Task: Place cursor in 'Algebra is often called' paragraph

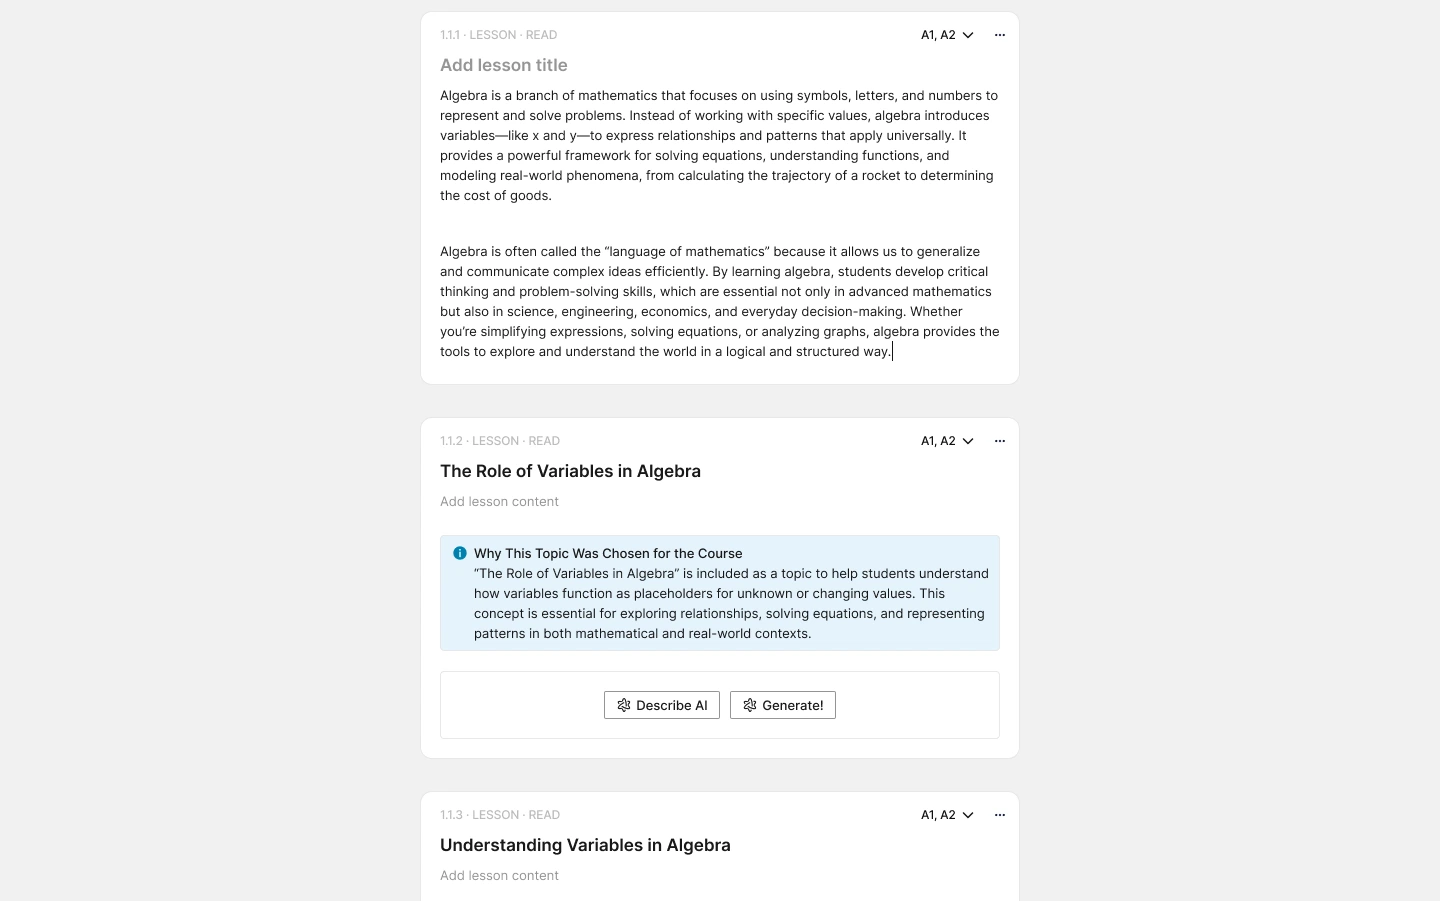Action: pyautogui.click(x=719, y=302)
